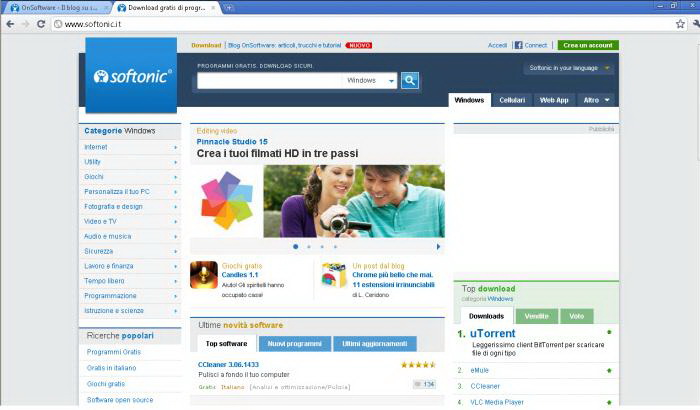Expand the Programmazione category arrow

(175, 296)
